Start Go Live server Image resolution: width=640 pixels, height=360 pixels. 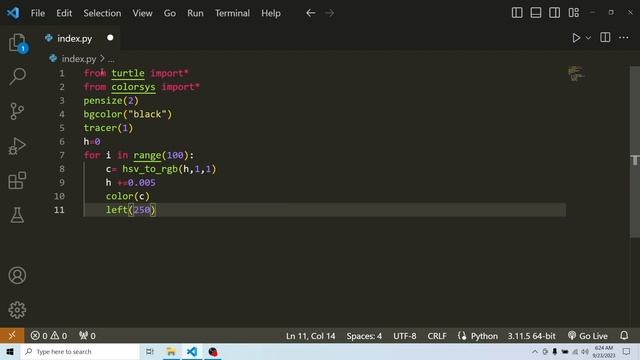coord(588,336)
